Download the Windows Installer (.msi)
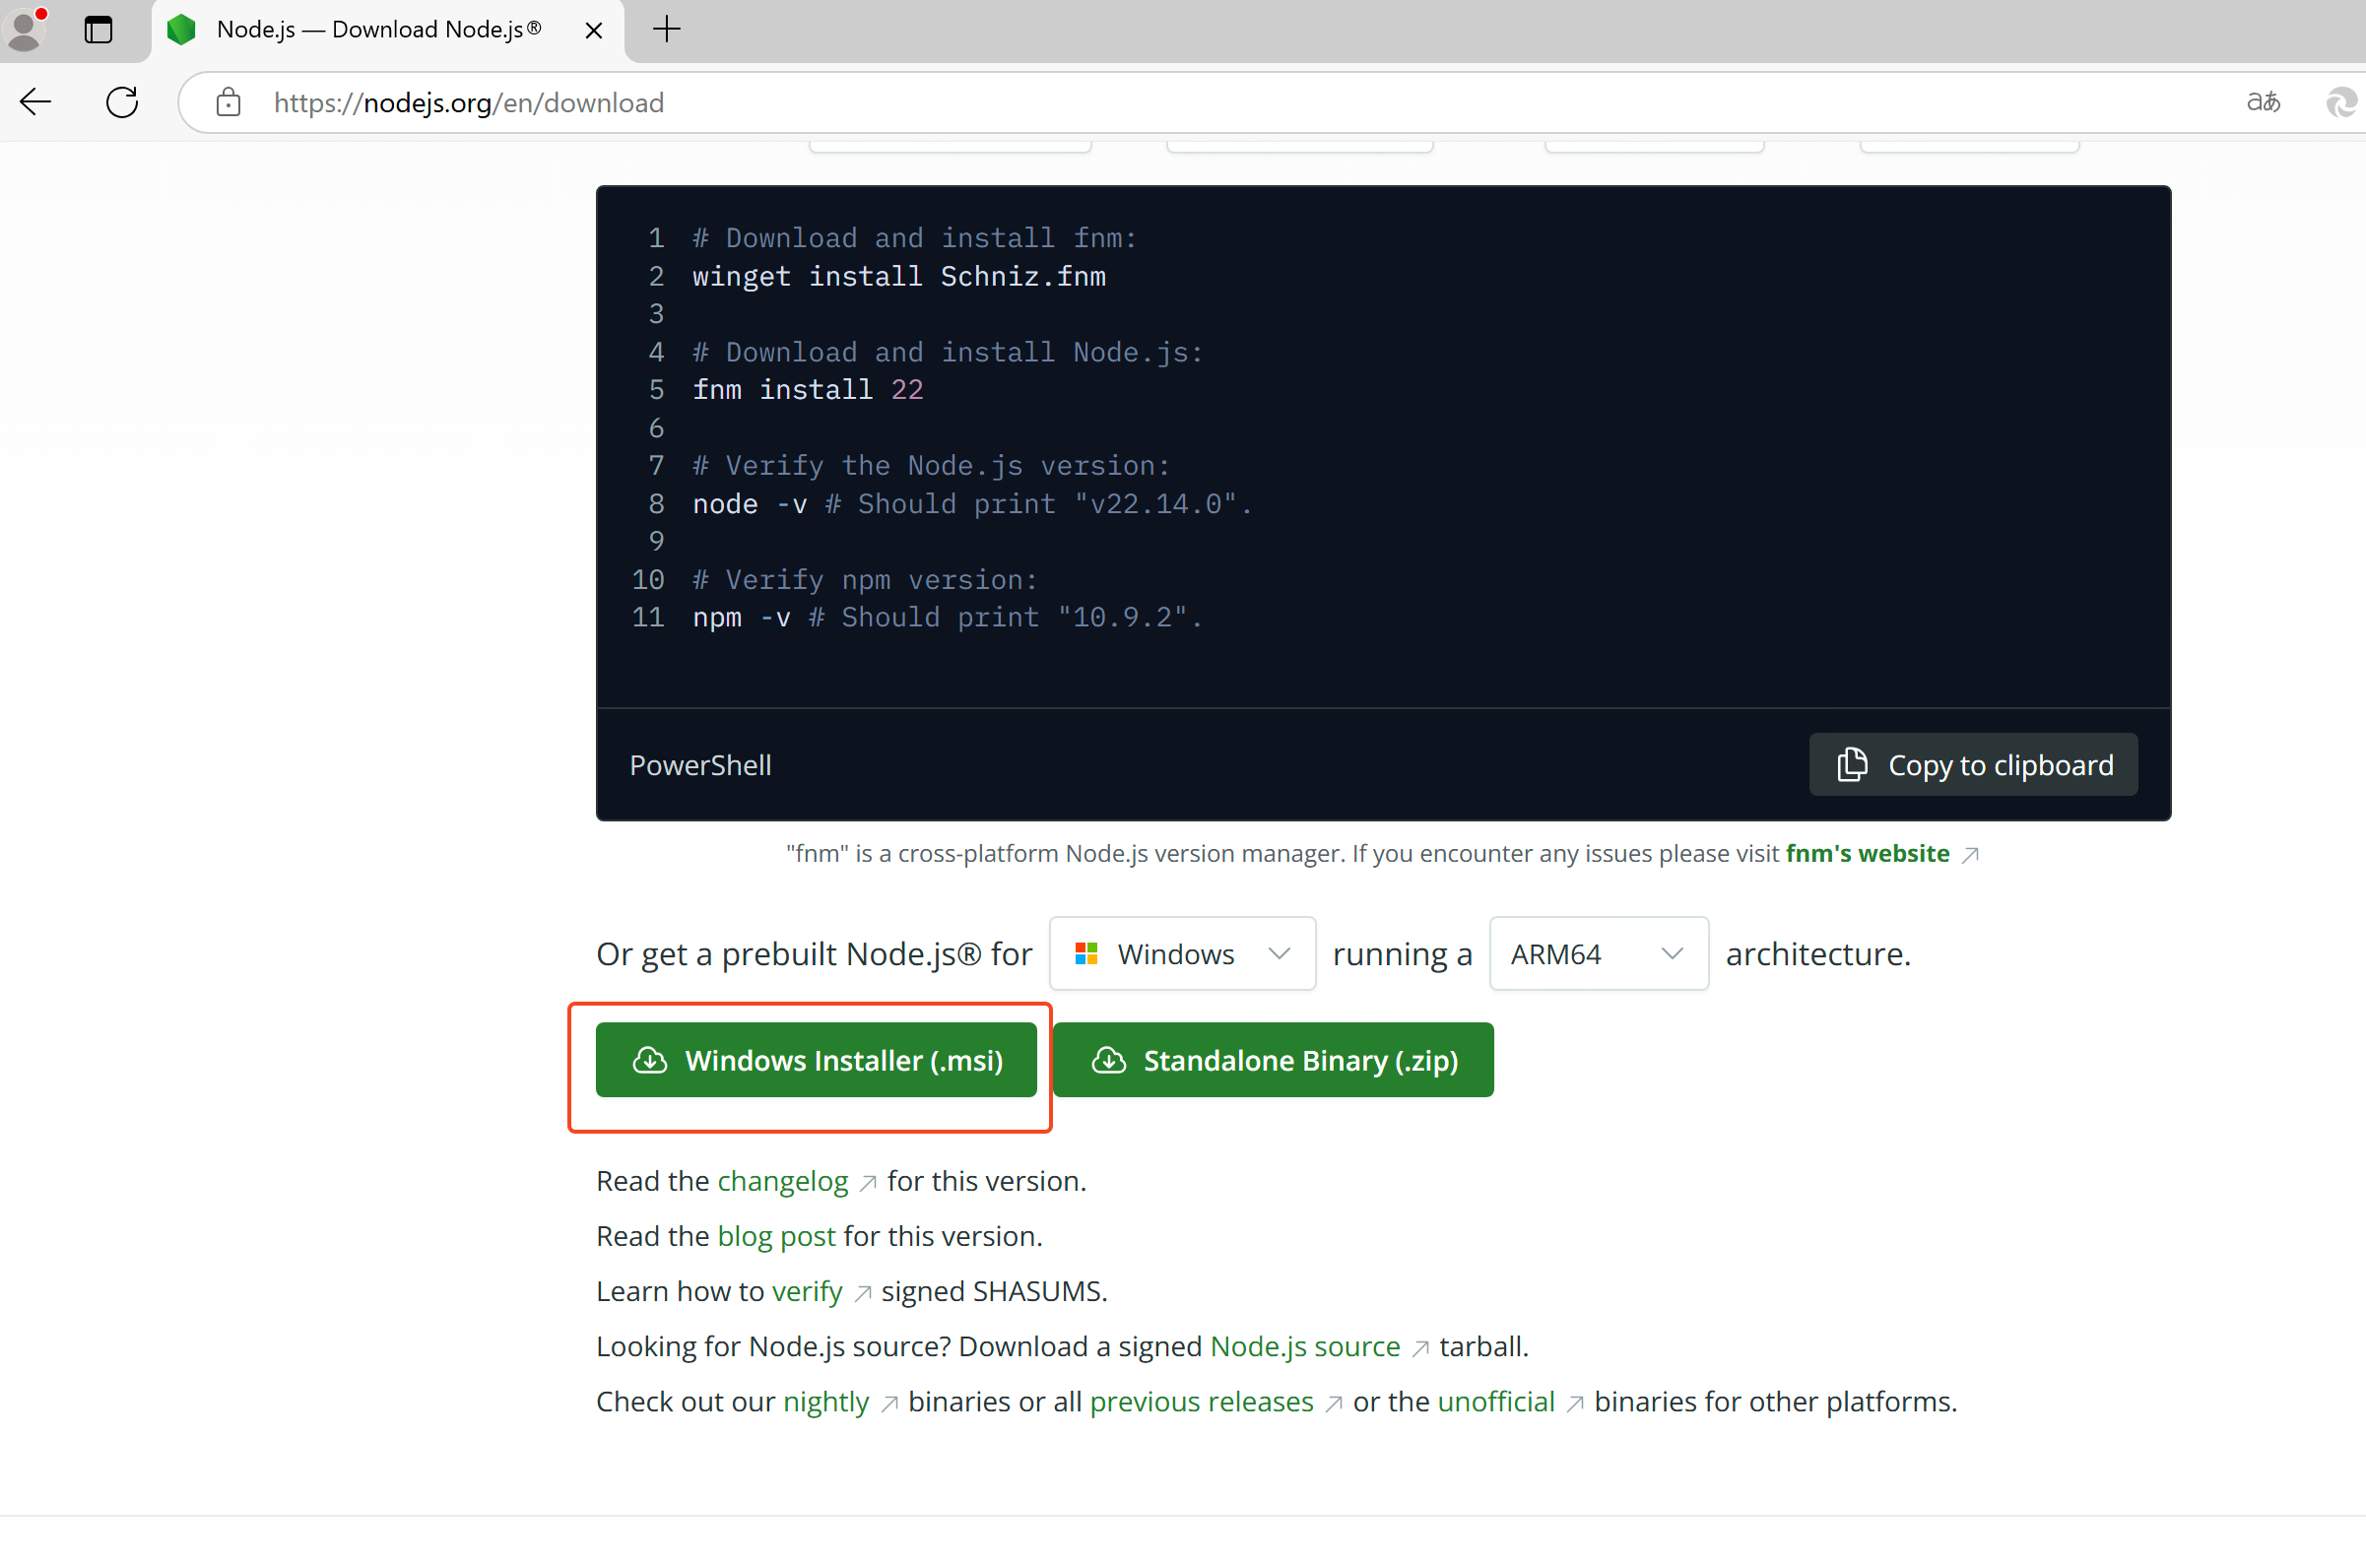This screenshot has height=1568, width=2366. click(816, 1060)
